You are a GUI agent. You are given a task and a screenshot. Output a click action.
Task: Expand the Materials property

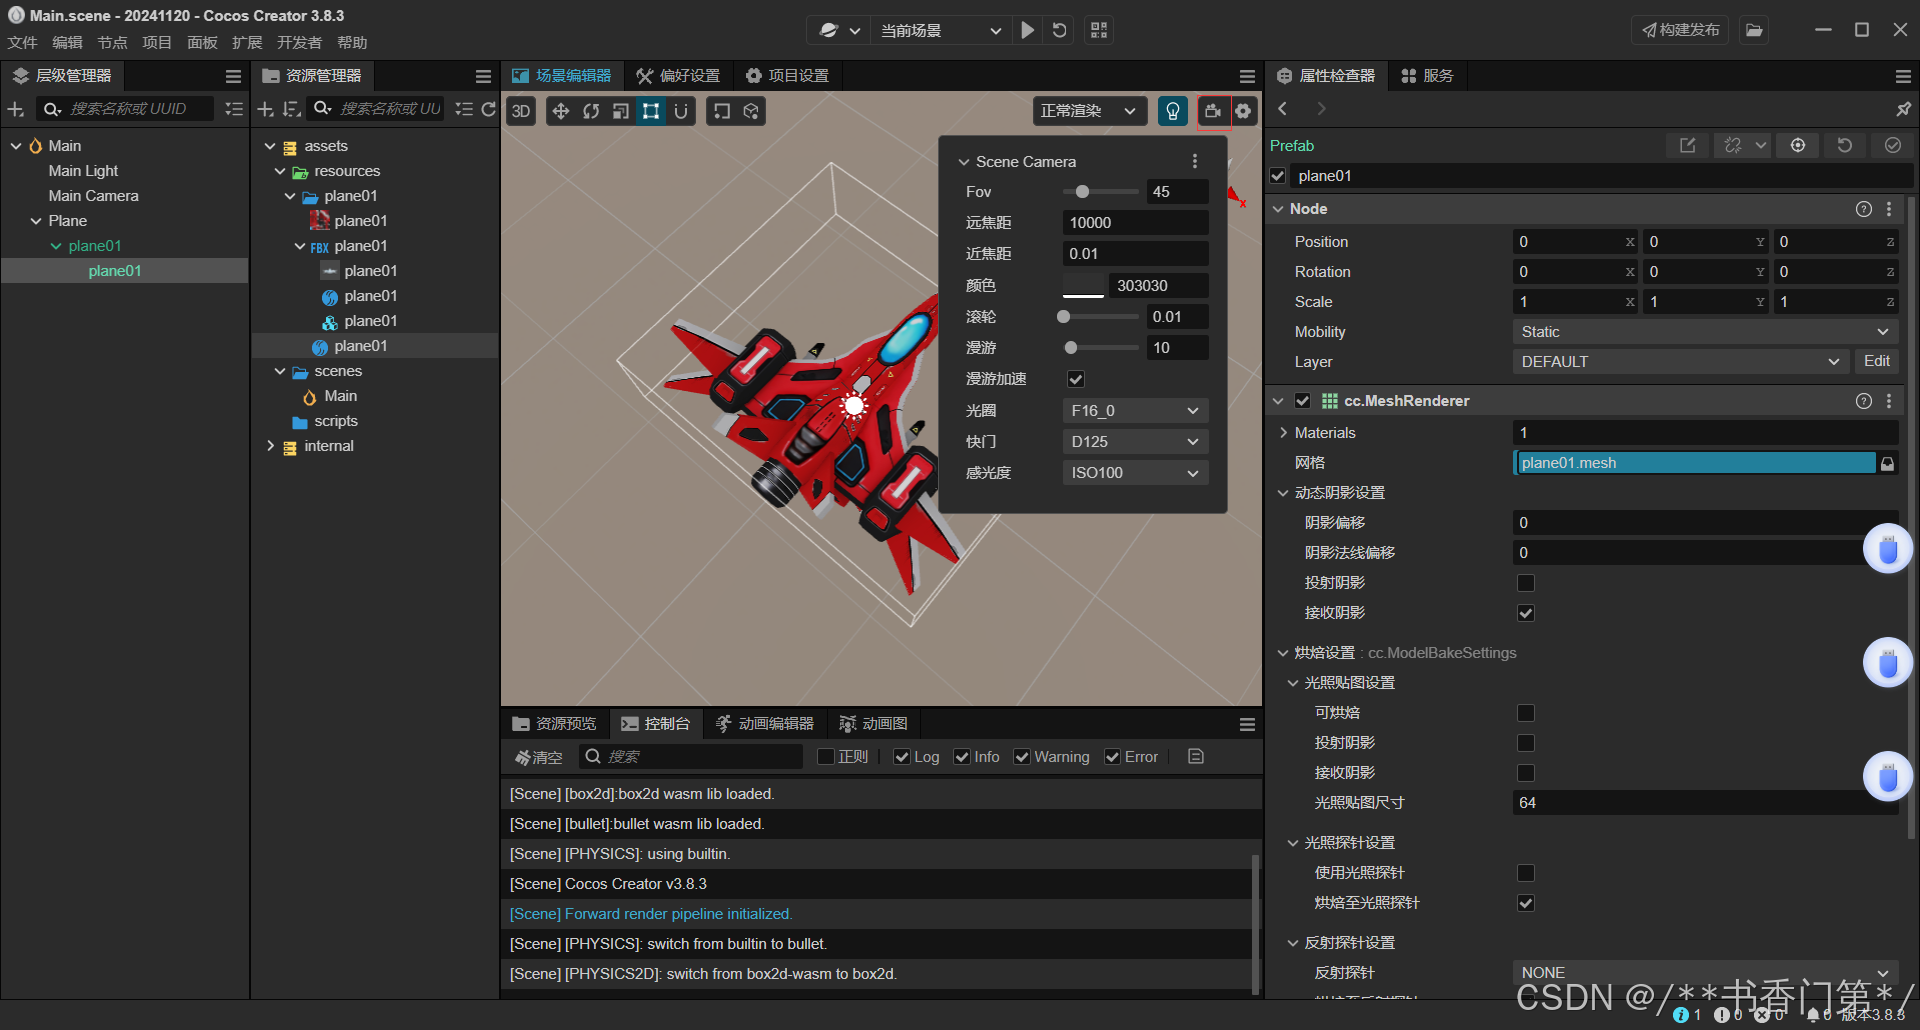click(x=1284, y=433)
